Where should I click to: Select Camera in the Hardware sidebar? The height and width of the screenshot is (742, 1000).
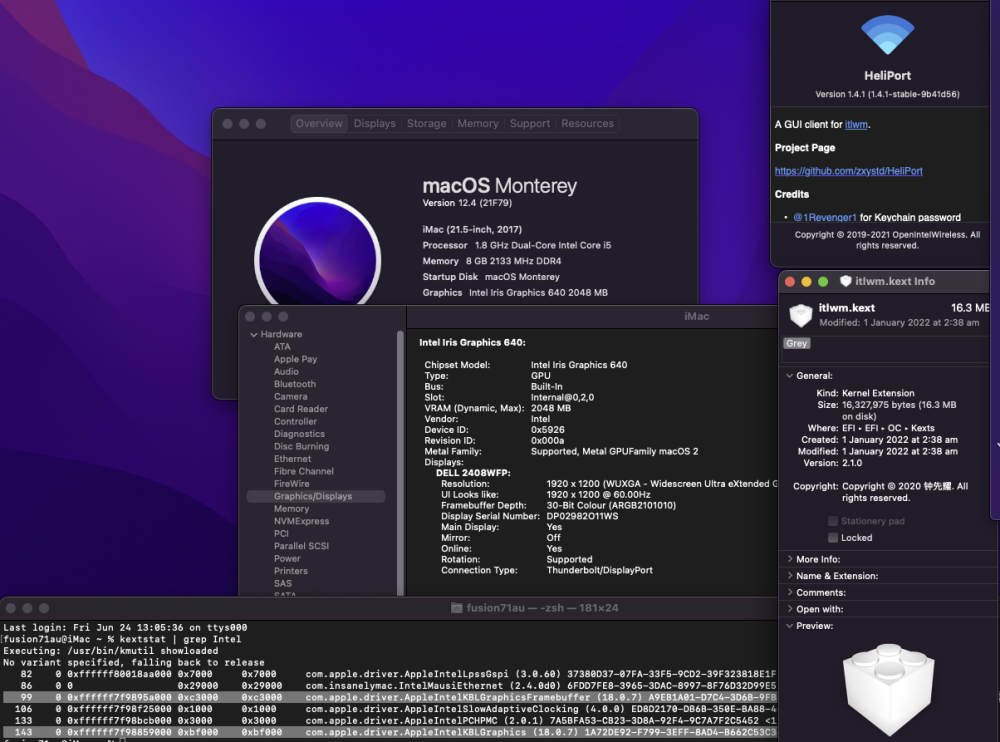tap(290, 396)
